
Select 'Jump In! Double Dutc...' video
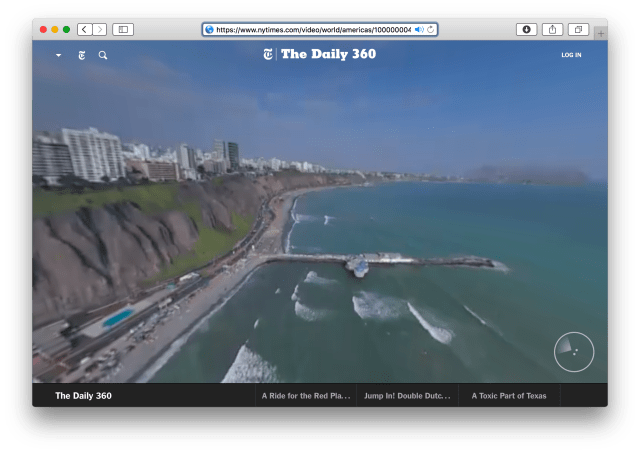click(407, 395)
